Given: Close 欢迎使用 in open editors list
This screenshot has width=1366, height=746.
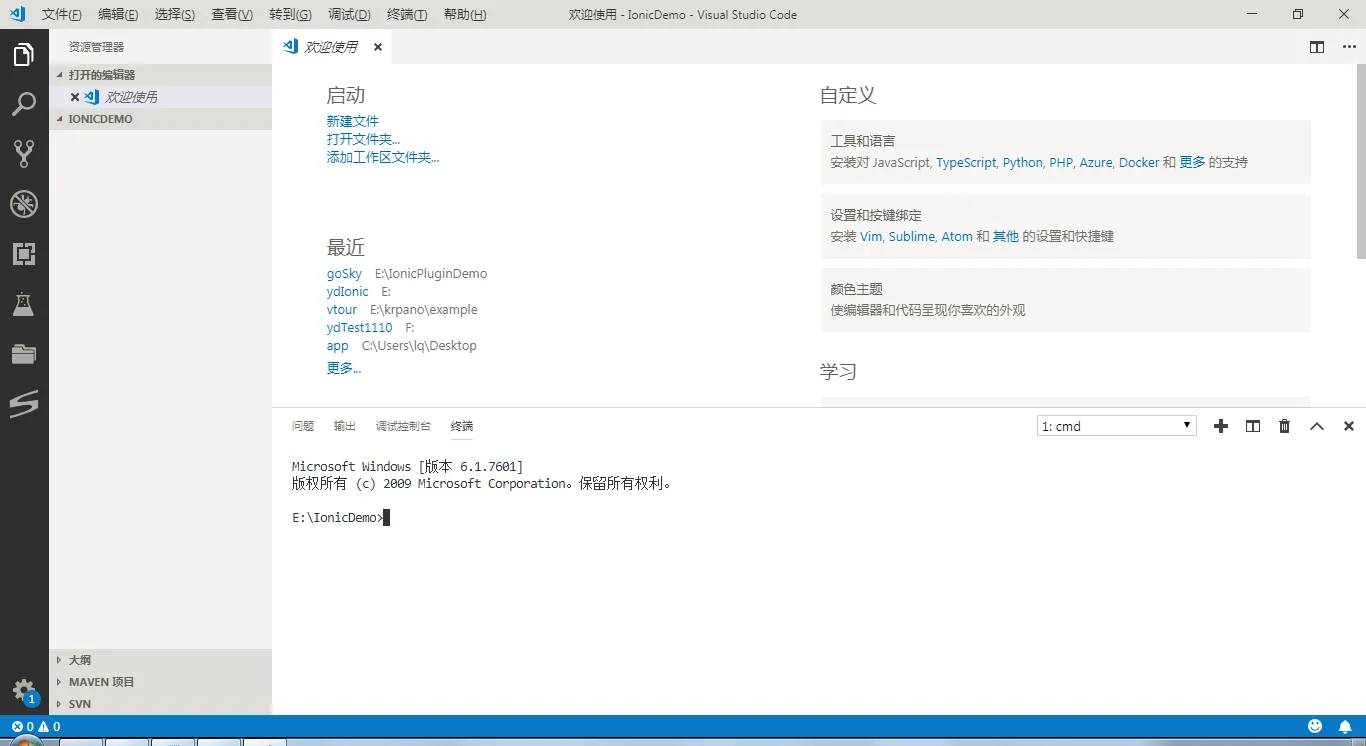Looking at the screenshot, I should (x=75, y=97).
